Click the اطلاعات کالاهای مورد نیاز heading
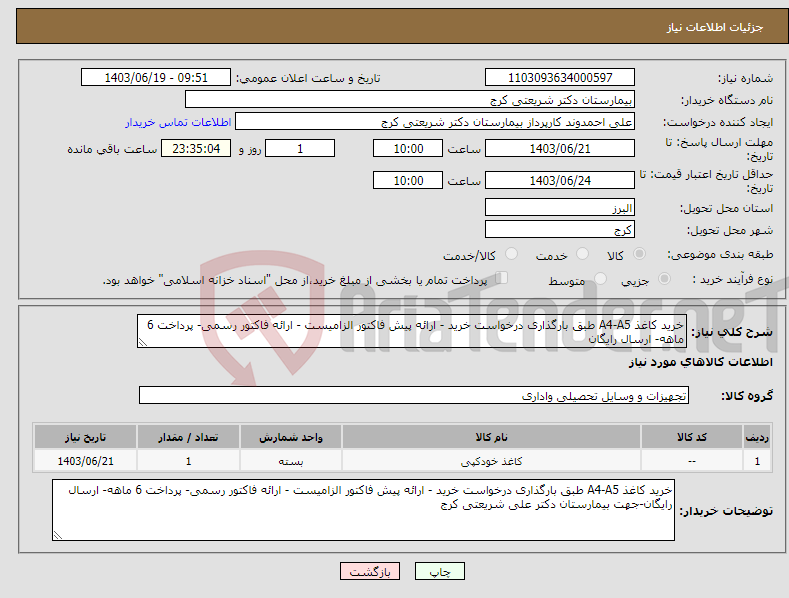789x598 pixels. 700,362
